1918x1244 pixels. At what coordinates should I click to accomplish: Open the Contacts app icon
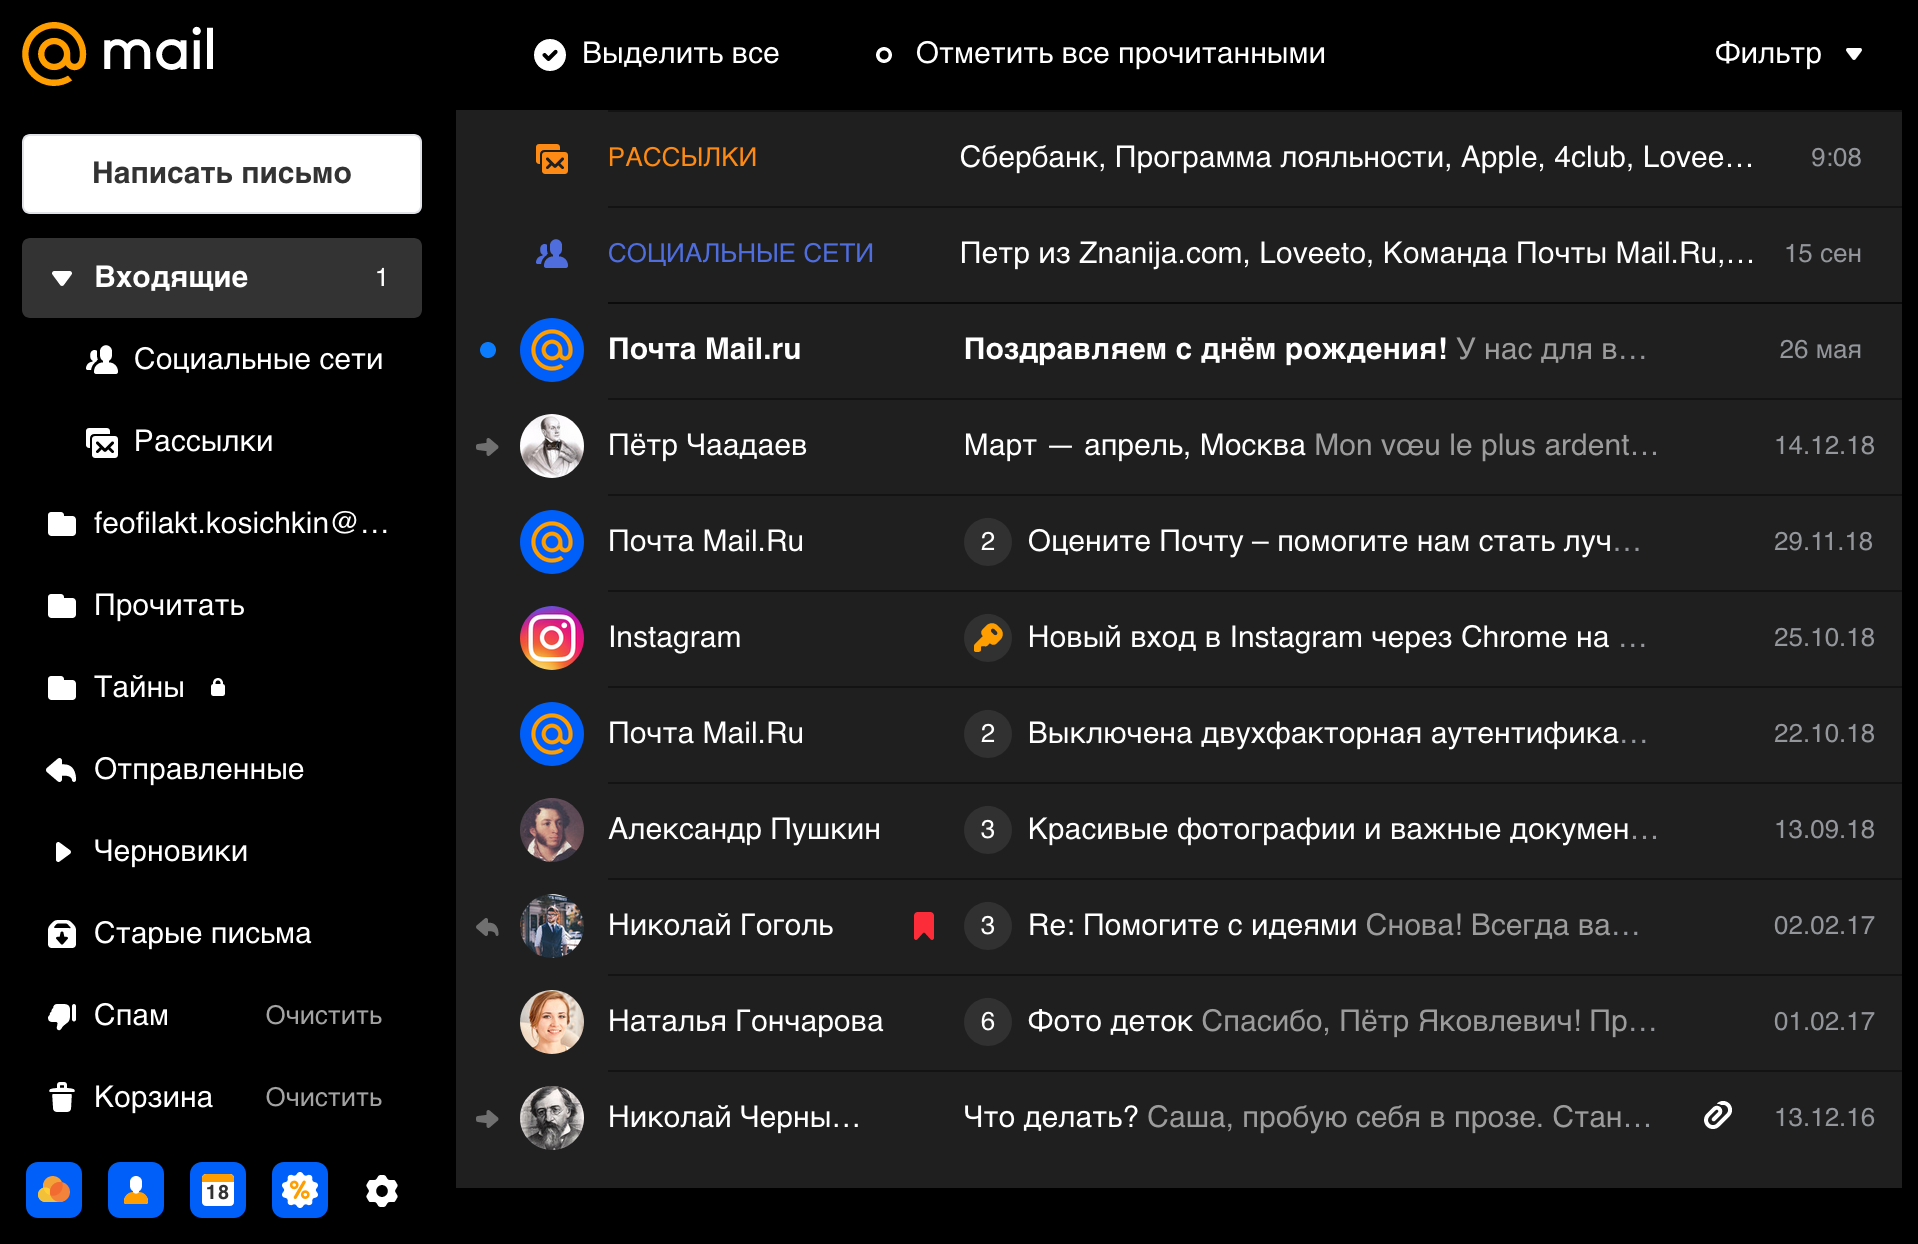click(136, 1190)
